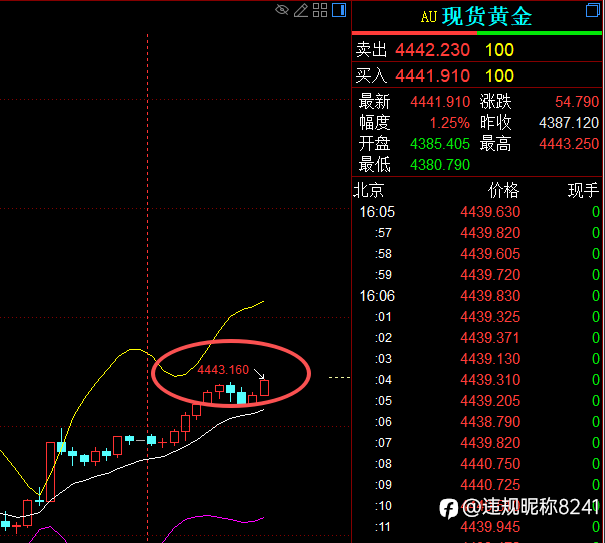The height and width of the screenshot is (543, 605).
Task: Click the last red candlestick inside the circle
Action: coord(264,388)
